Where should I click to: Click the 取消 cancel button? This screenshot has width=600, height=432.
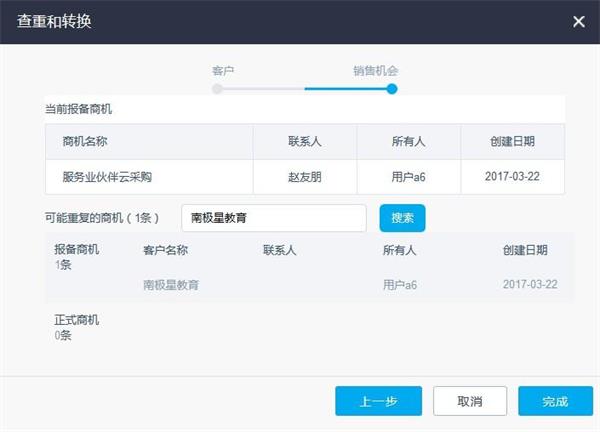point(470,401)
